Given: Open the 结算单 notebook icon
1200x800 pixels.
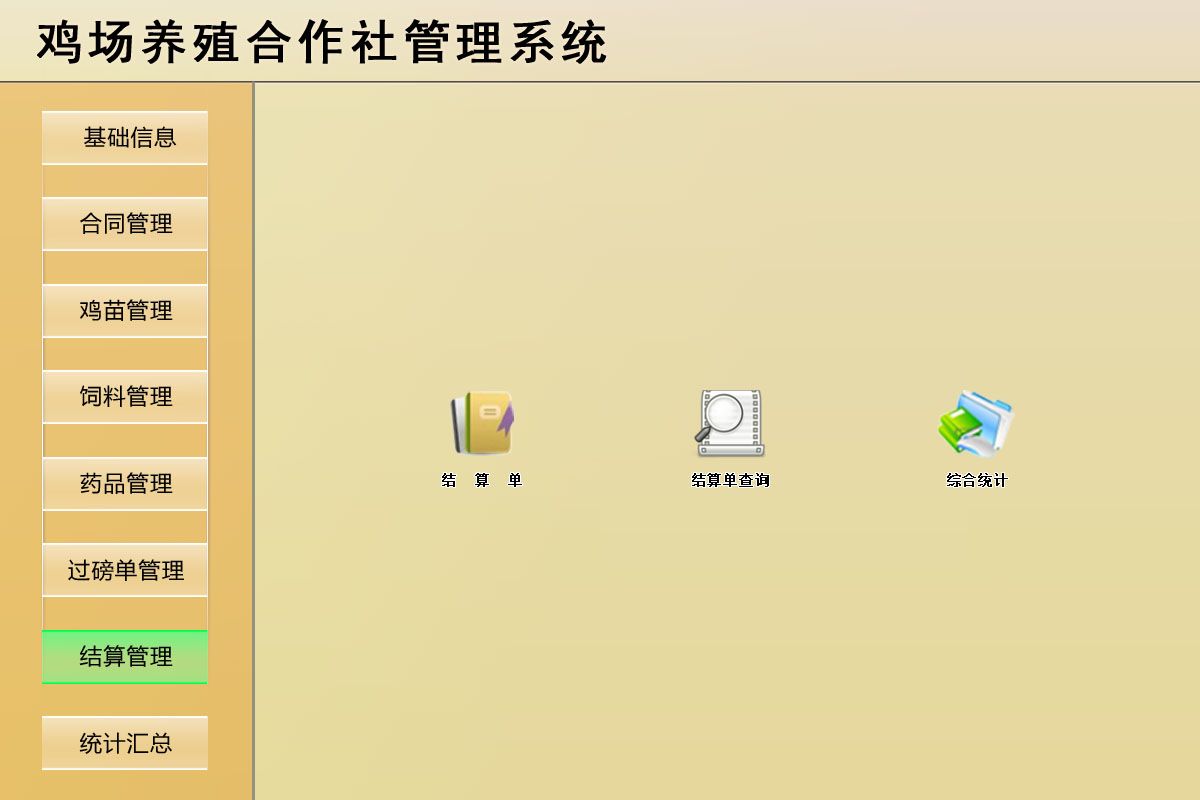Looking at the screenshot, I should (483, 423).
